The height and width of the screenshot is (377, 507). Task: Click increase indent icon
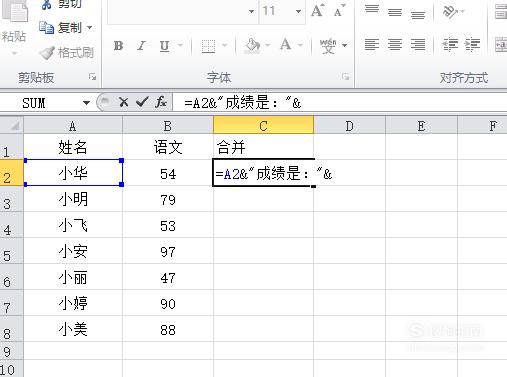point(472,44)
